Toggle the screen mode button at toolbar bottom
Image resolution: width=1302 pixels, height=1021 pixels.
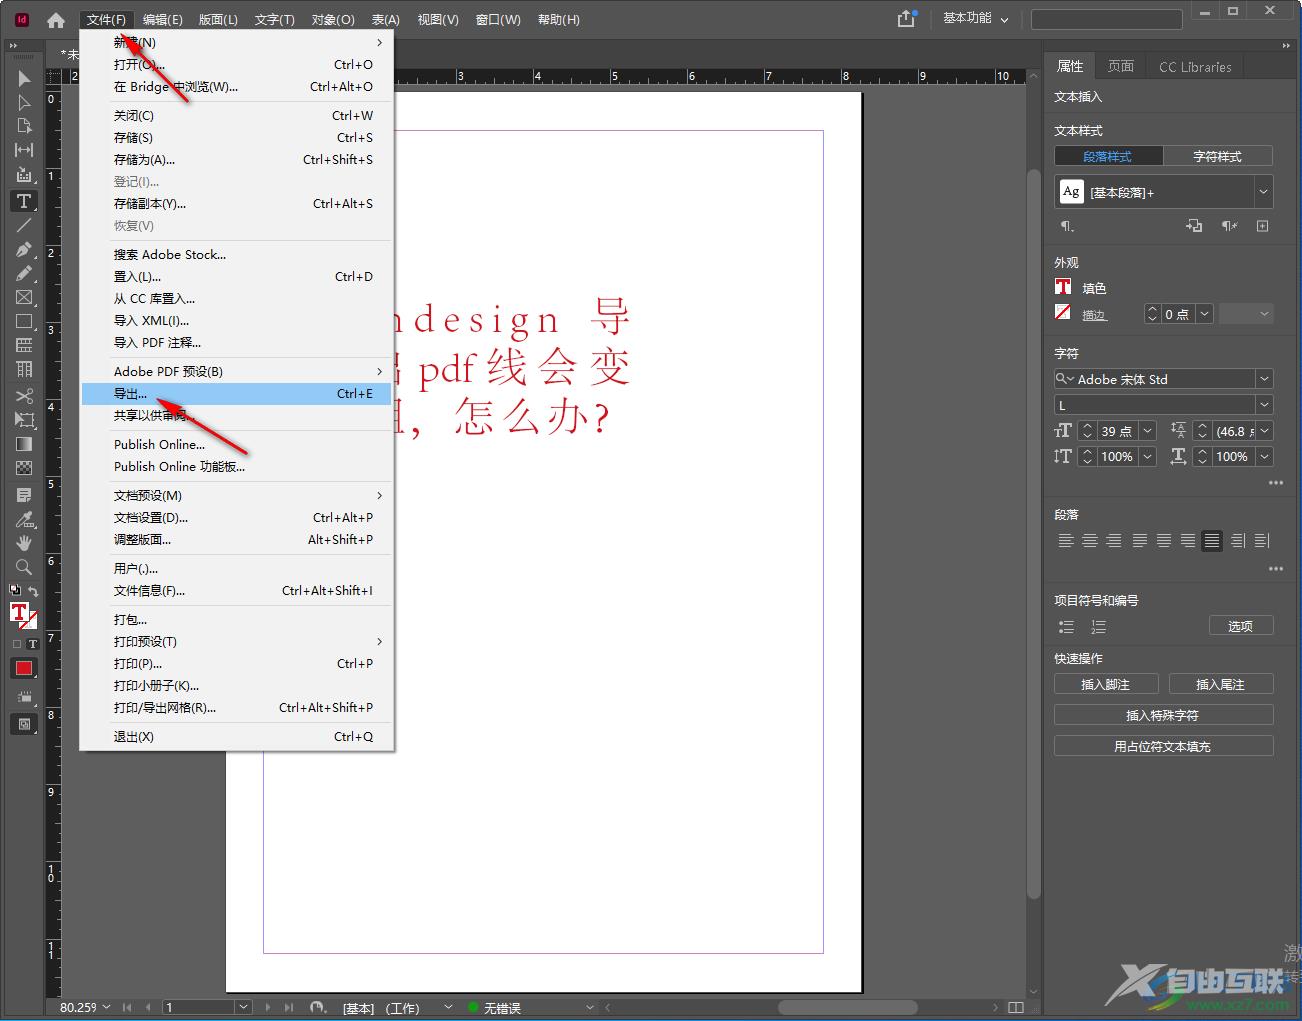(24, 724)
